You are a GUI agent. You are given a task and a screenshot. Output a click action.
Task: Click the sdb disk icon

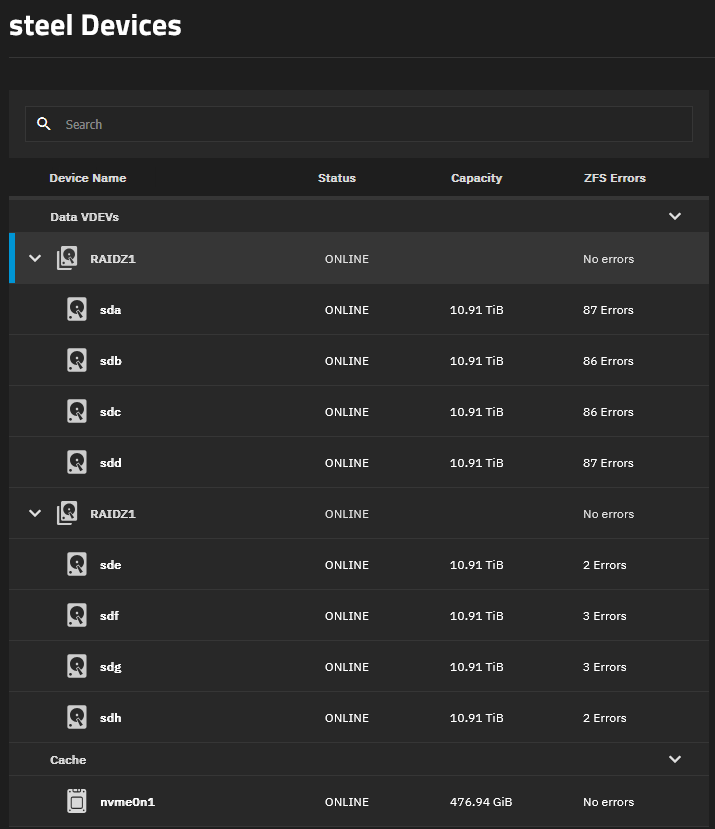(77, 361)
